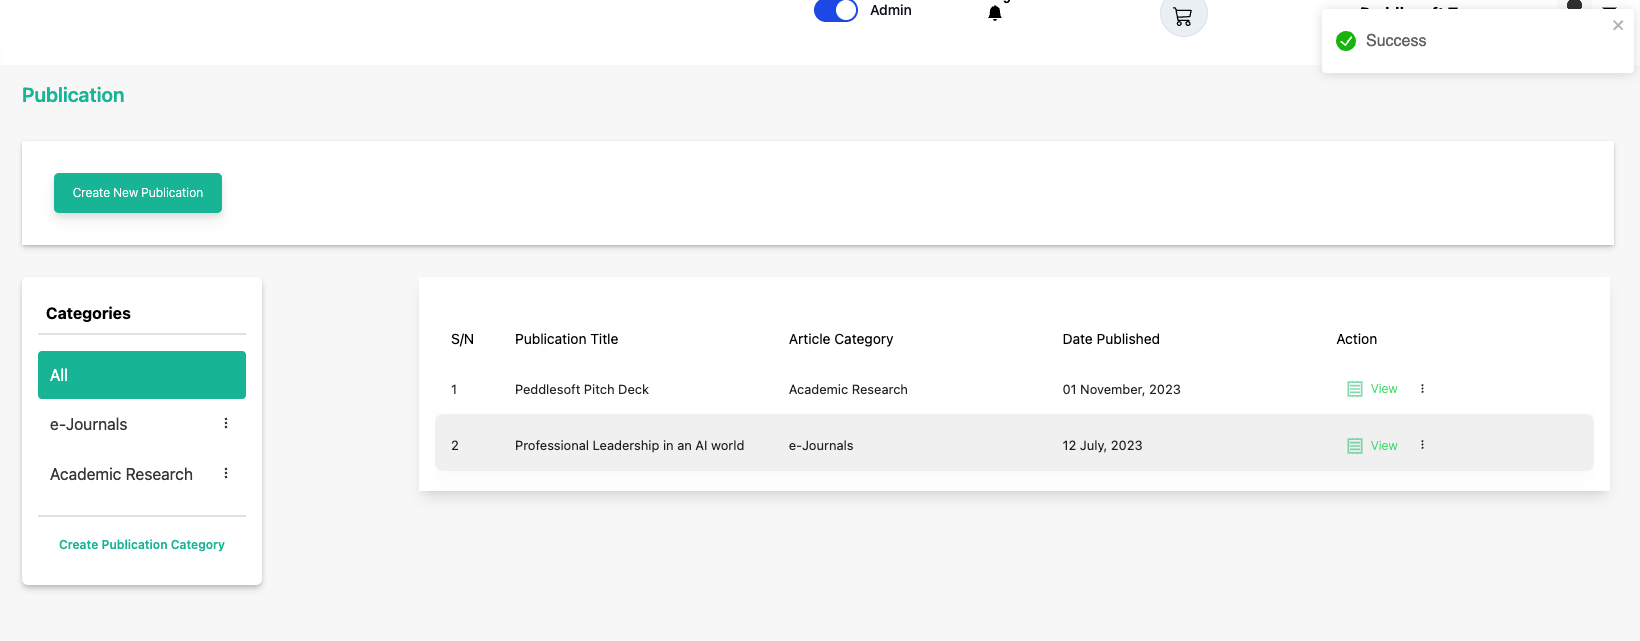Open notifications bell icon
The height and width of the screenshot is (641, 1640).
coord(994,13)
